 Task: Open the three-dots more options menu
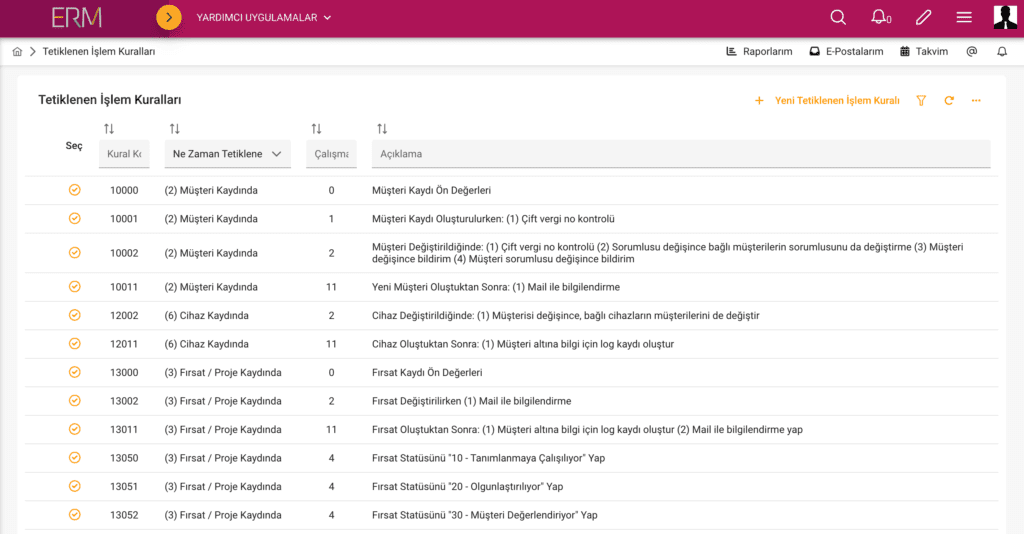tap(976, 101)
